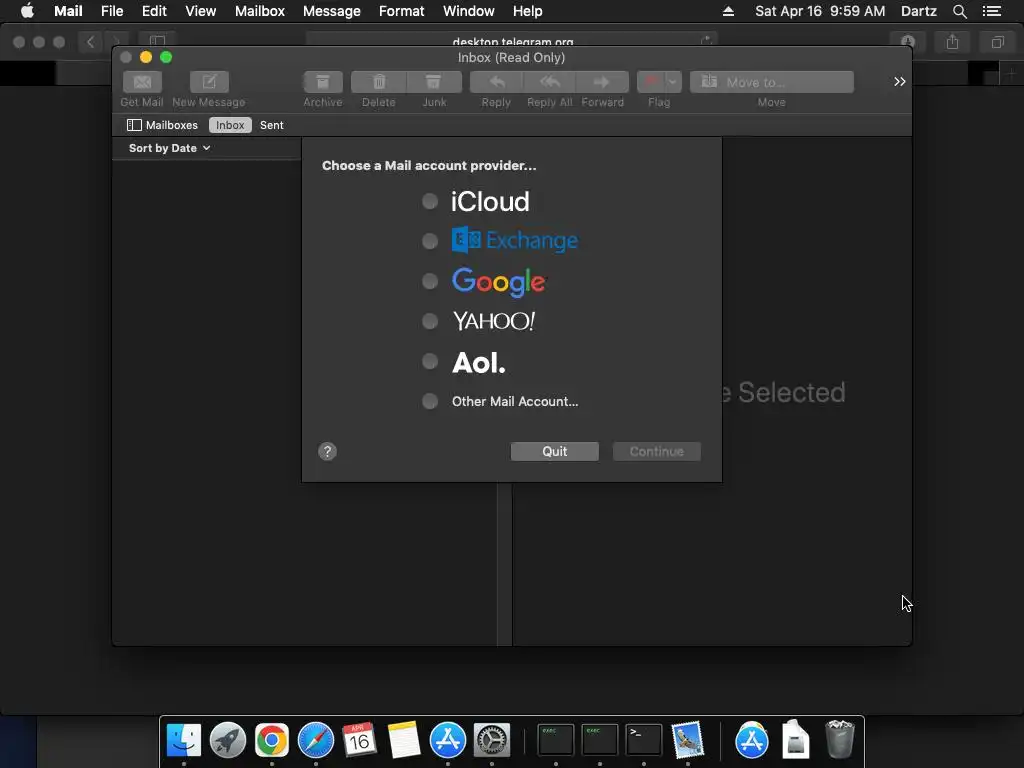Select the Google radio button
The height and width of the screenshot is (768, 1024).
pos(430,281)
